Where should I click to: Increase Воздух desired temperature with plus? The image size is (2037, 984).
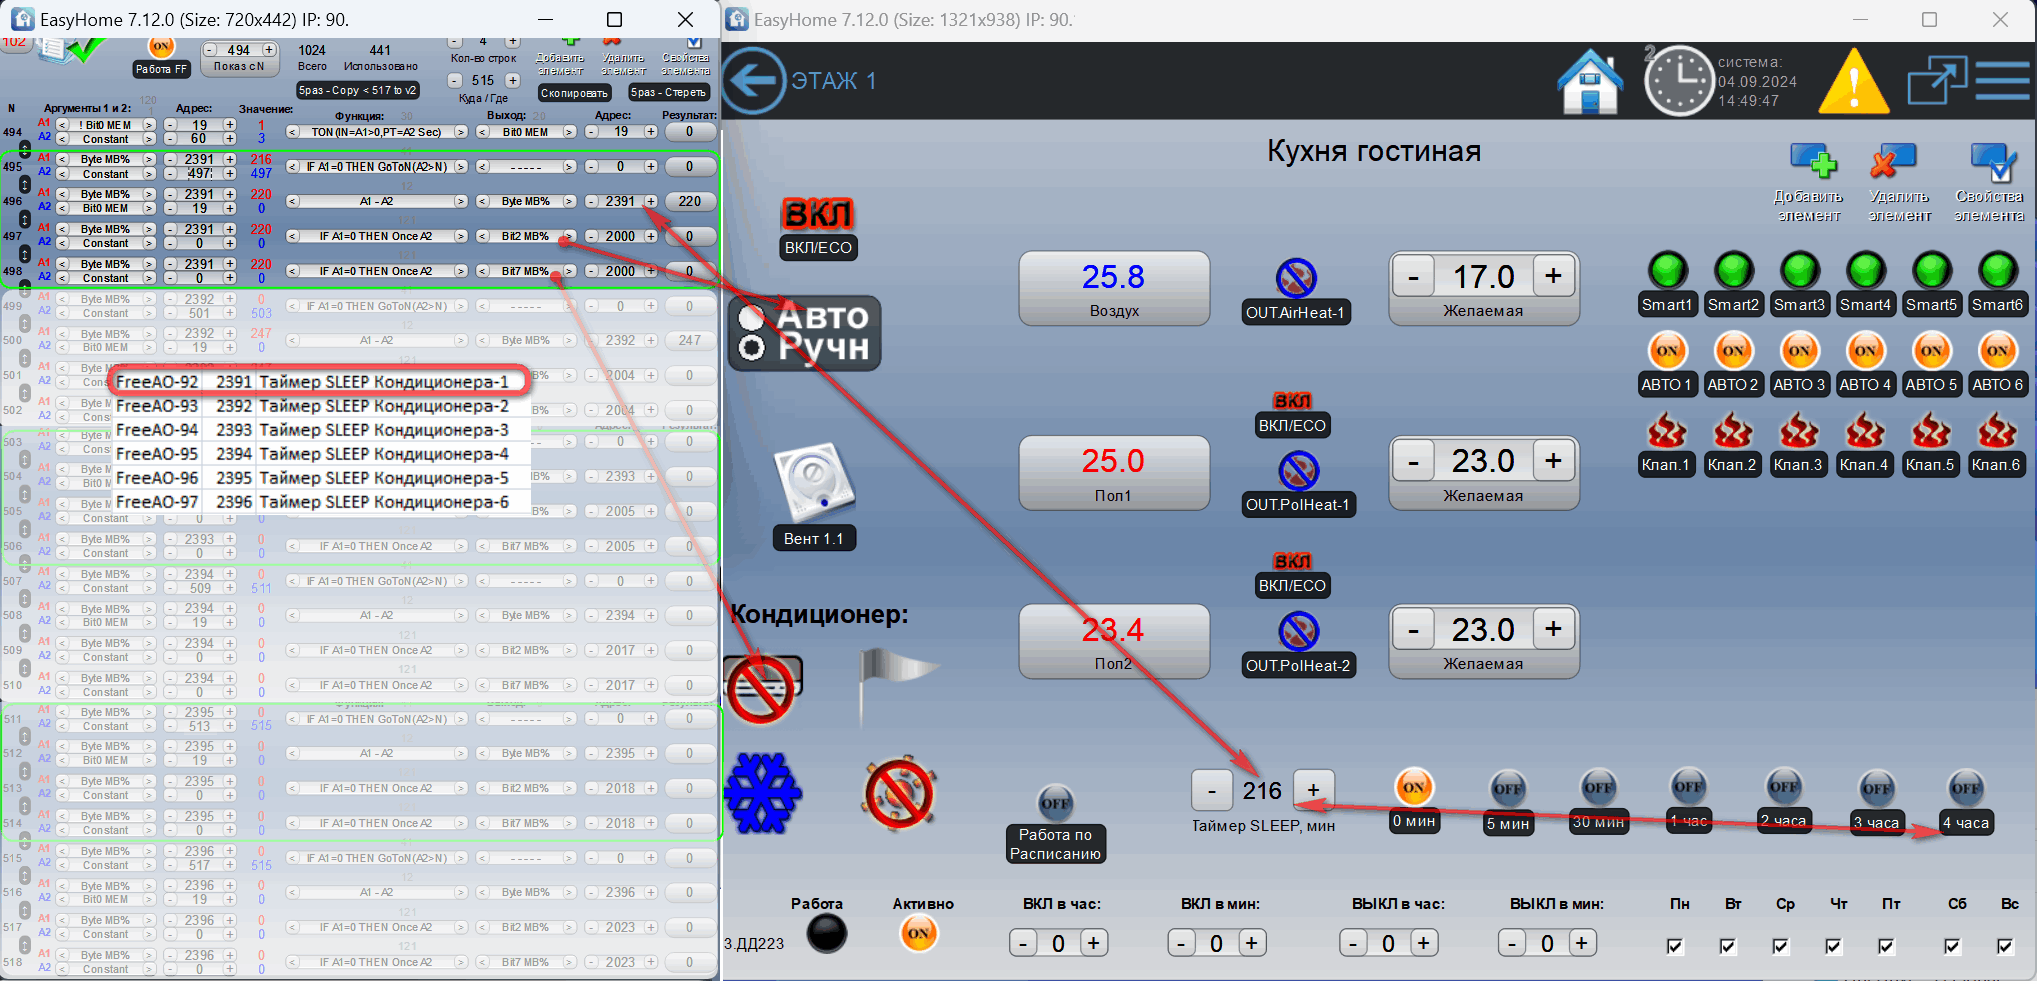point(1553,277)
